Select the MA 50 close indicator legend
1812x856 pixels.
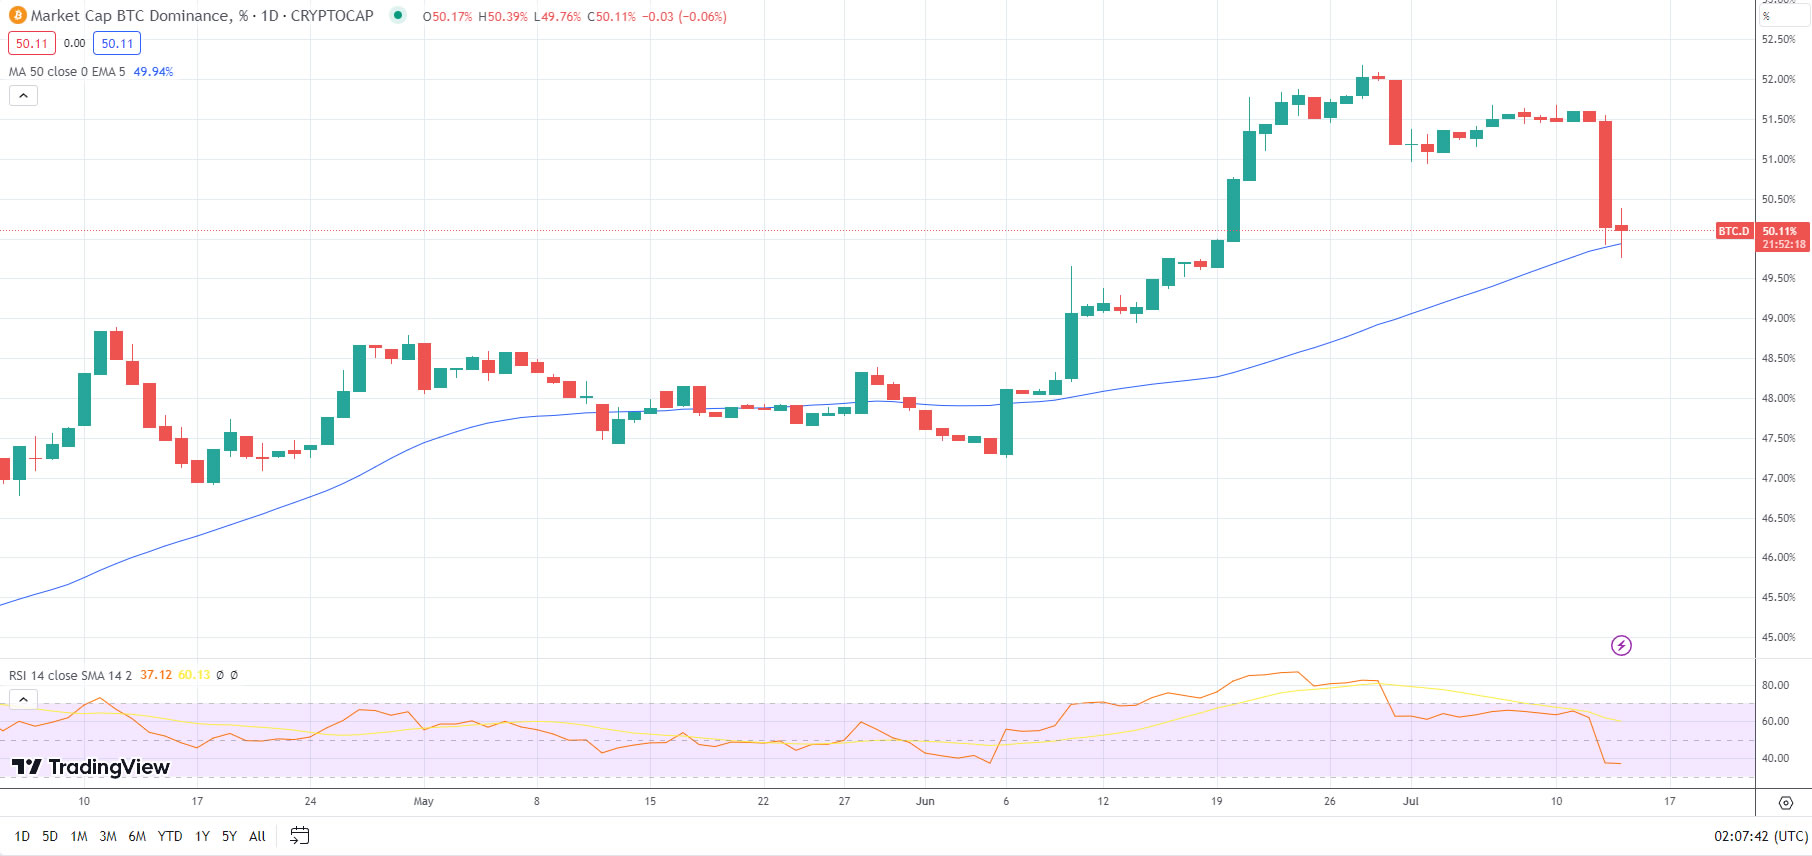(67, 72)
